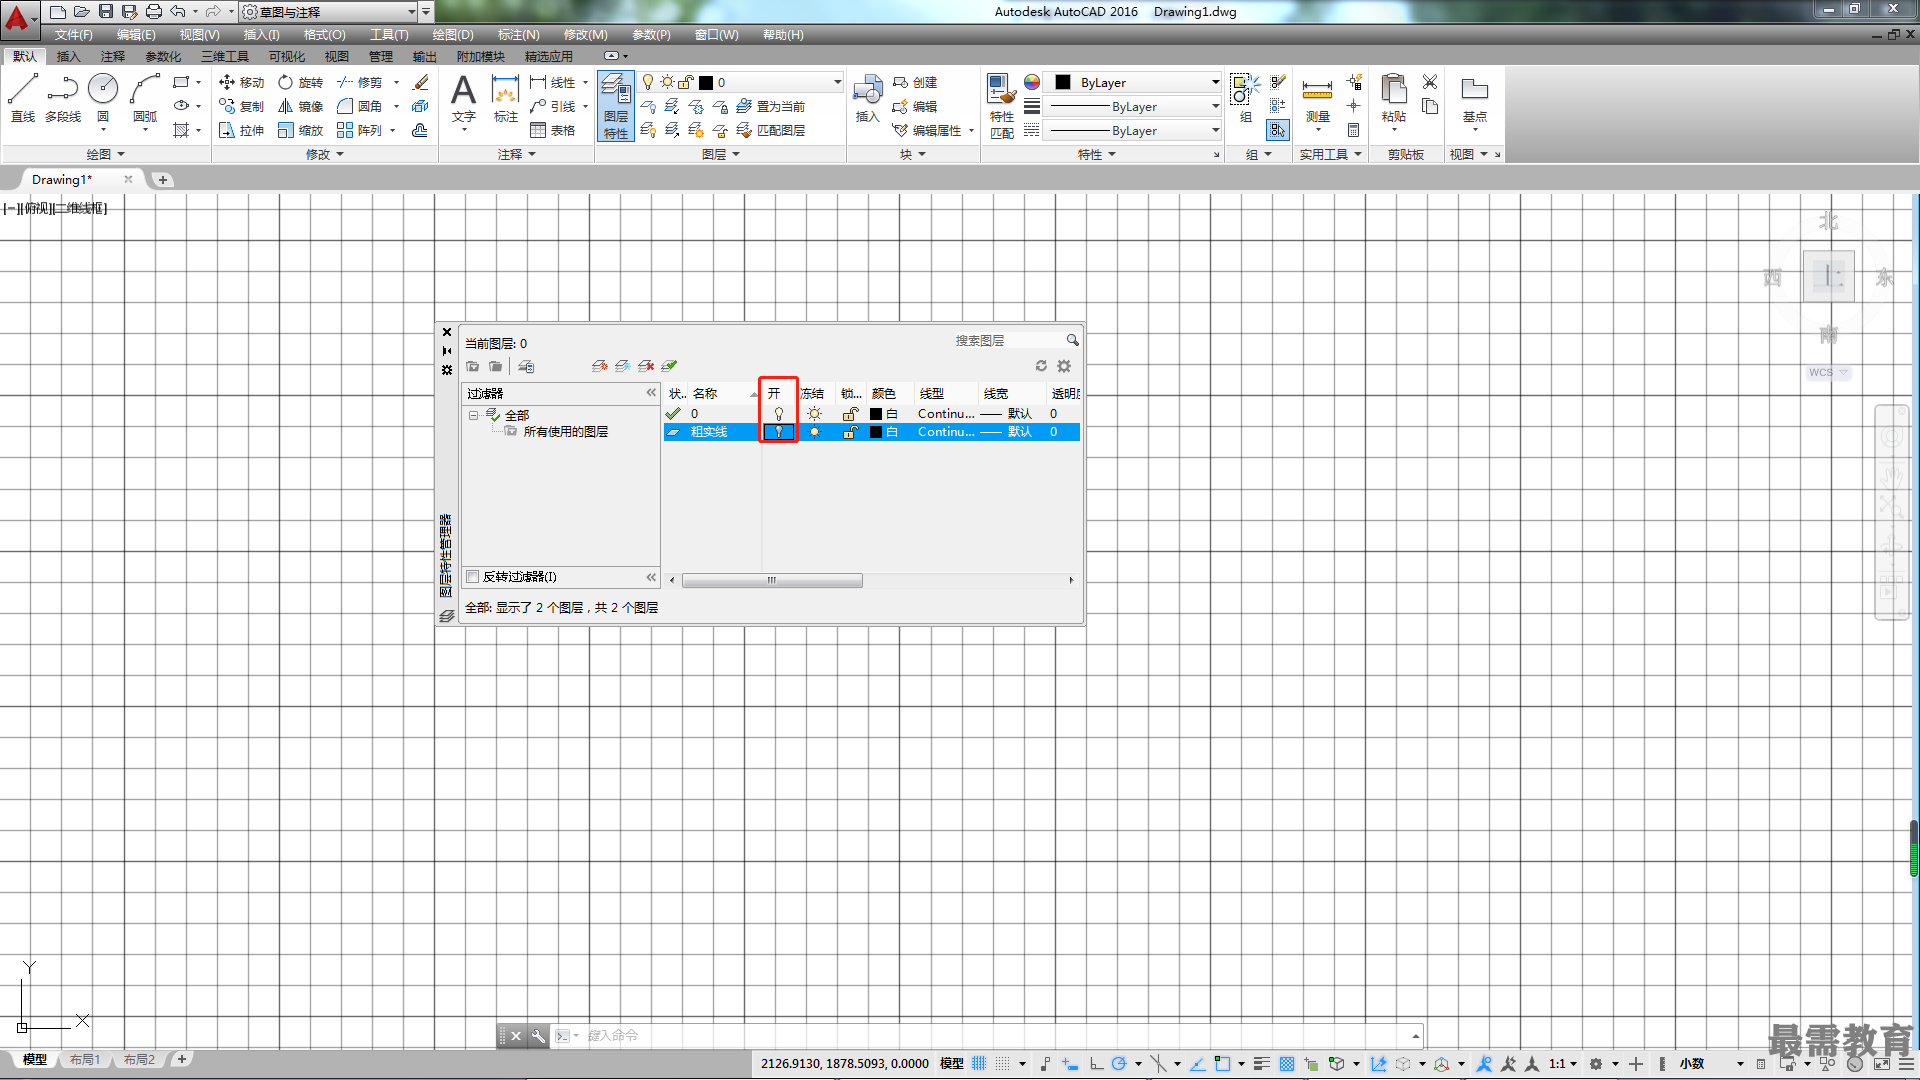The image size is (1920, 1080).
Task: Click the 搜索图层 search field
Action: [1008, 341]
